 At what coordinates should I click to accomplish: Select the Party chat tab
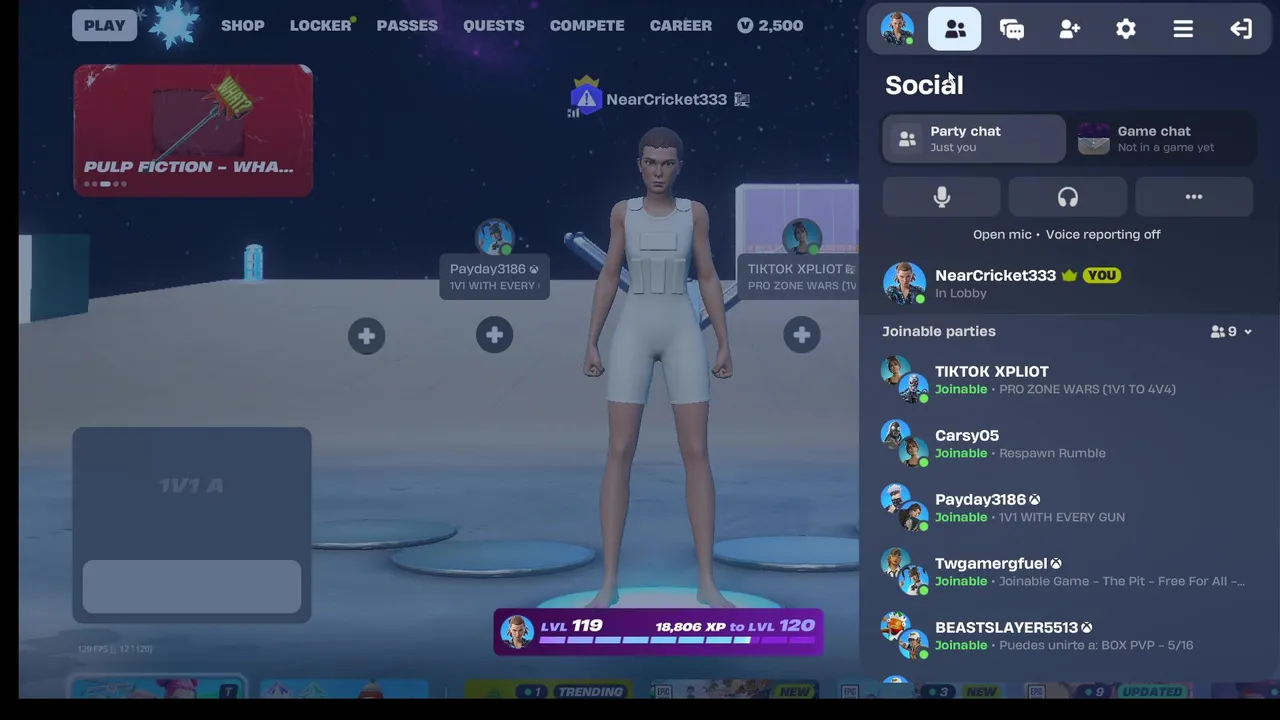click(974, 139)
